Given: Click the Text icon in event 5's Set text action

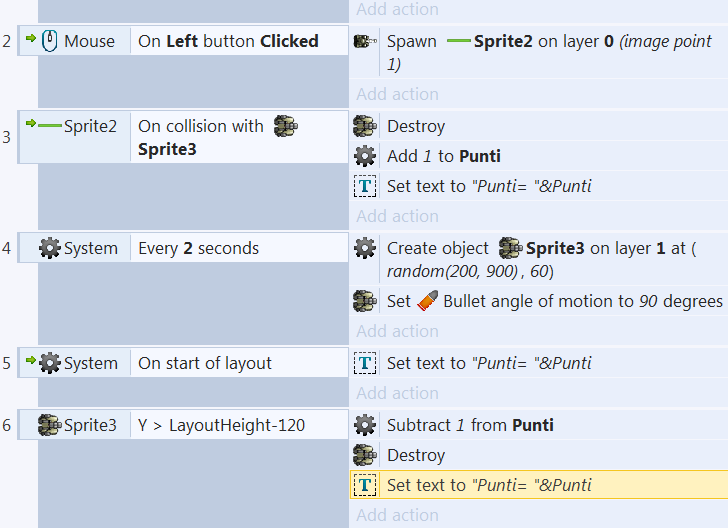Looking at the screenshot, I should (x=365, y=363).
